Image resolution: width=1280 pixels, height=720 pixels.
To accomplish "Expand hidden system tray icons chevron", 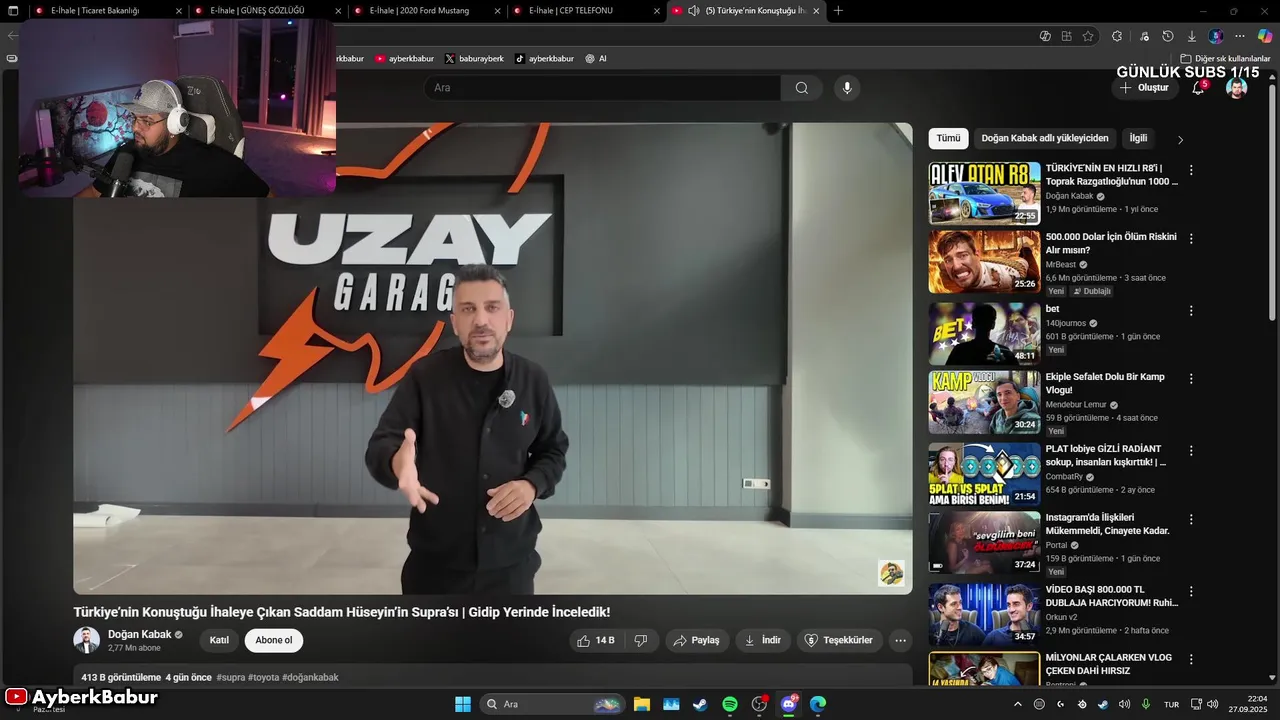I will click(x=1018, y=704).
